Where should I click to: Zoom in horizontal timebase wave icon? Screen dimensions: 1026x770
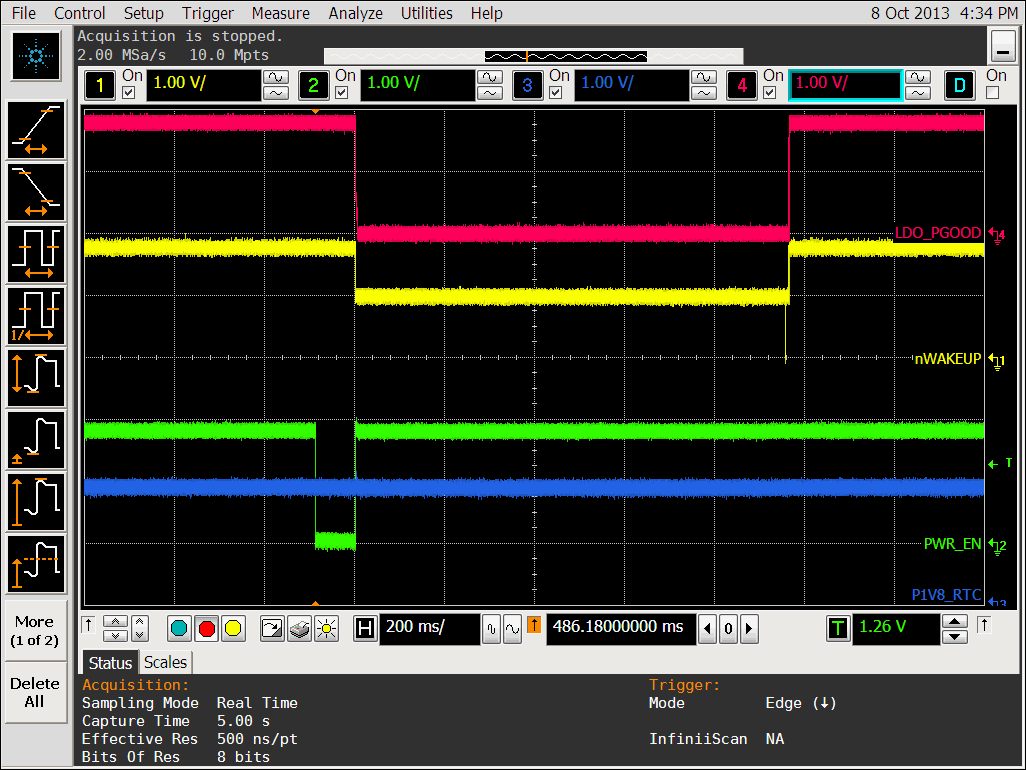[512, 629]
